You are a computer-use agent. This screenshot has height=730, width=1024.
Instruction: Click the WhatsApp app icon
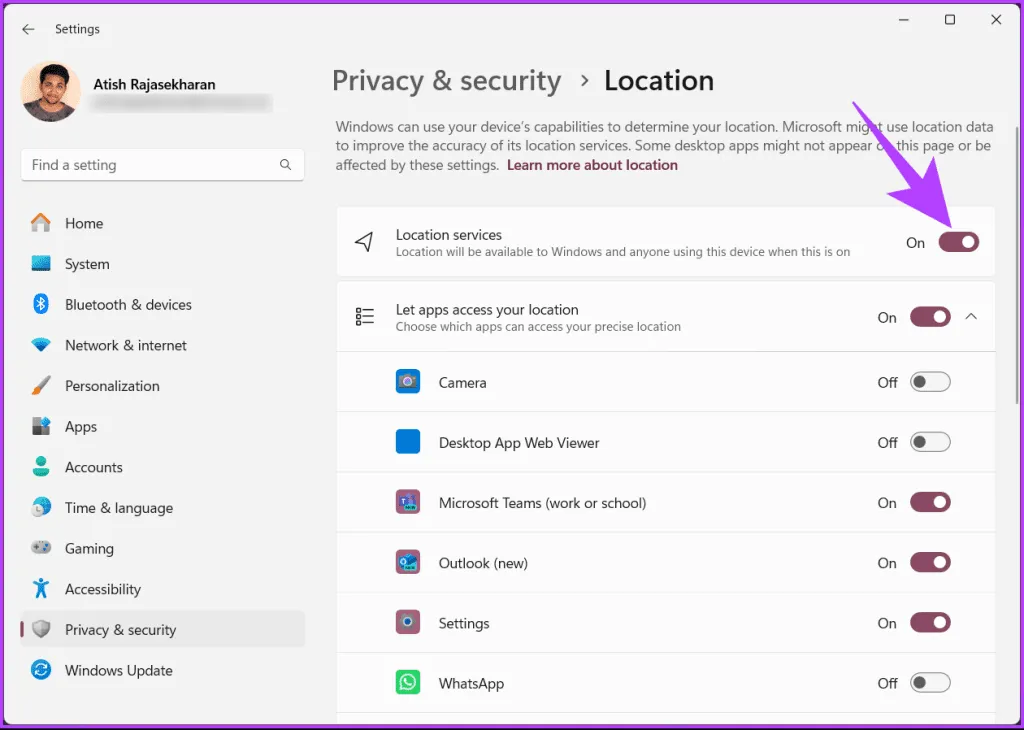(x=408, y=683)
